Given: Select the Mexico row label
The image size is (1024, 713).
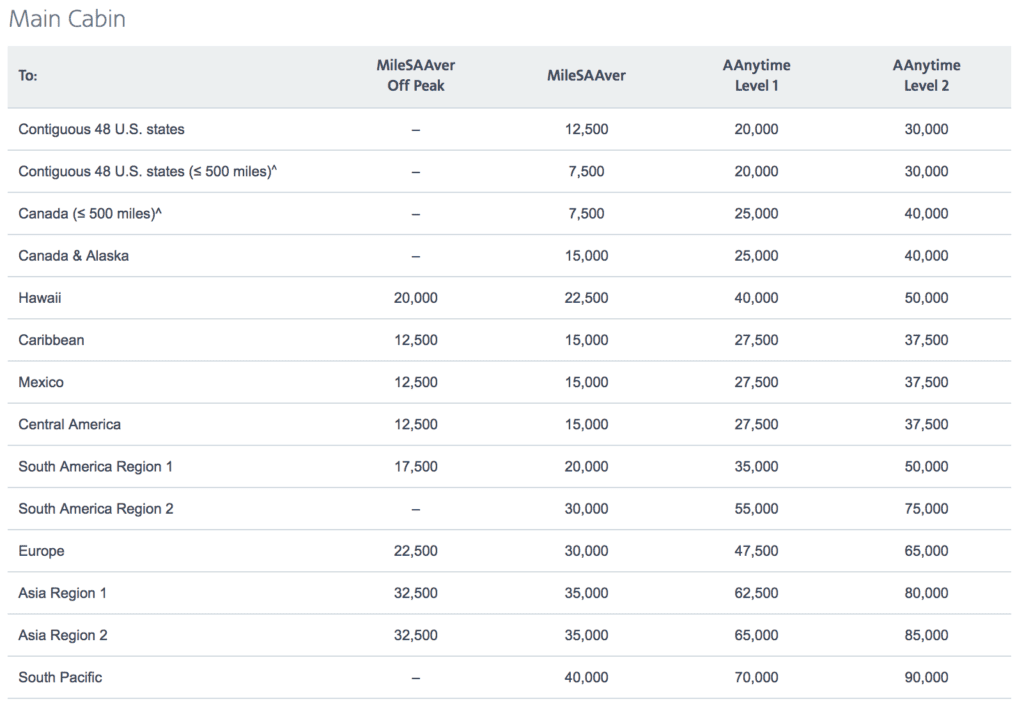Looking at the screenshot, I should [41, 382].
